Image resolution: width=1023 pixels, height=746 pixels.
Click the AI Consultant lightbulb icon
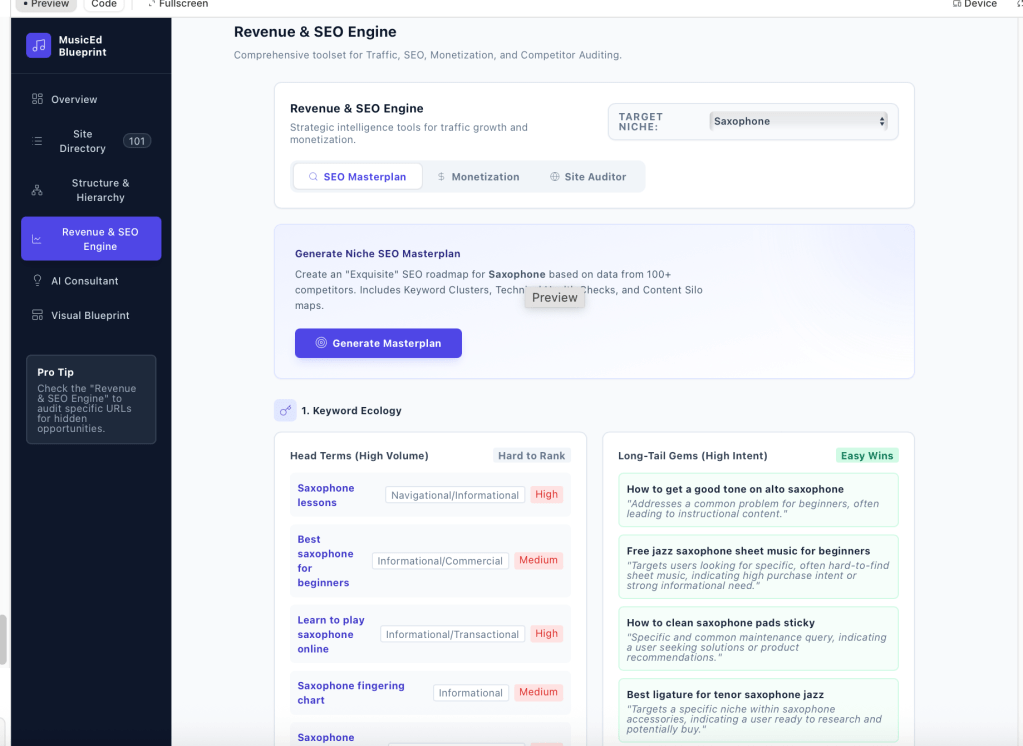point(37,281)
